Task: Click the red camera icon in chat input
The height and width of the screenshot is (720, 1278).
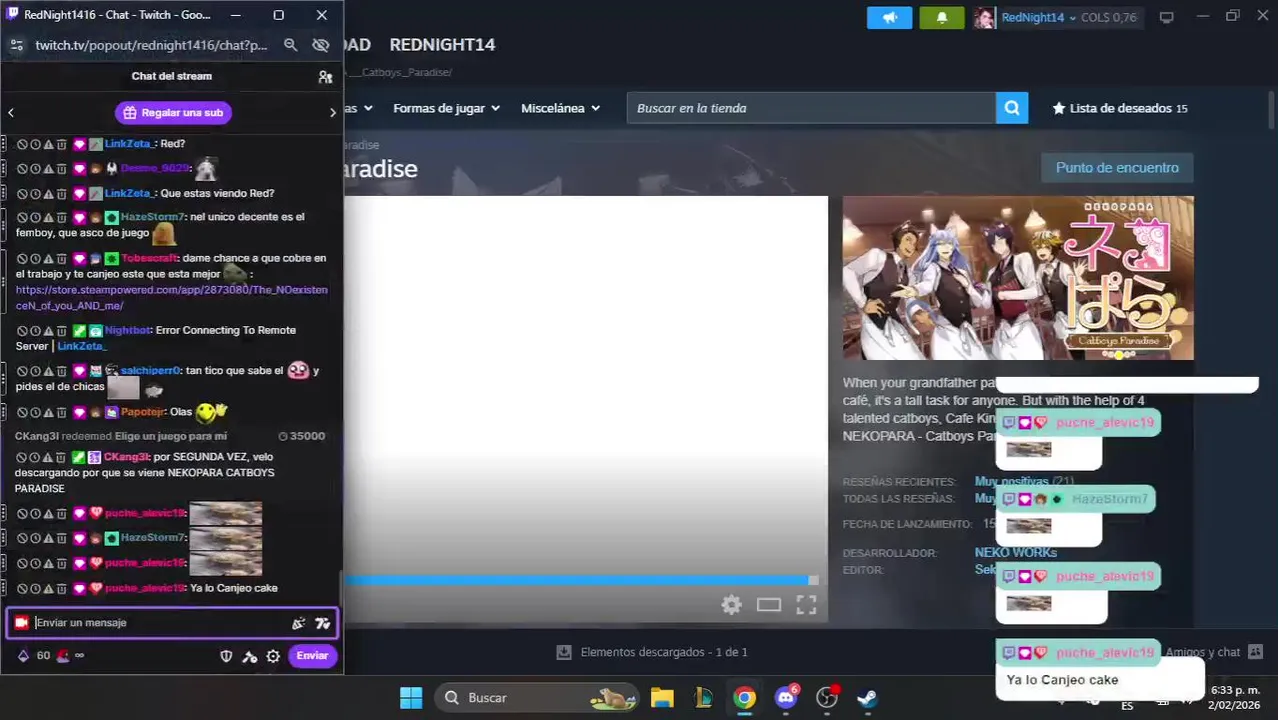Action: (21, 623)
